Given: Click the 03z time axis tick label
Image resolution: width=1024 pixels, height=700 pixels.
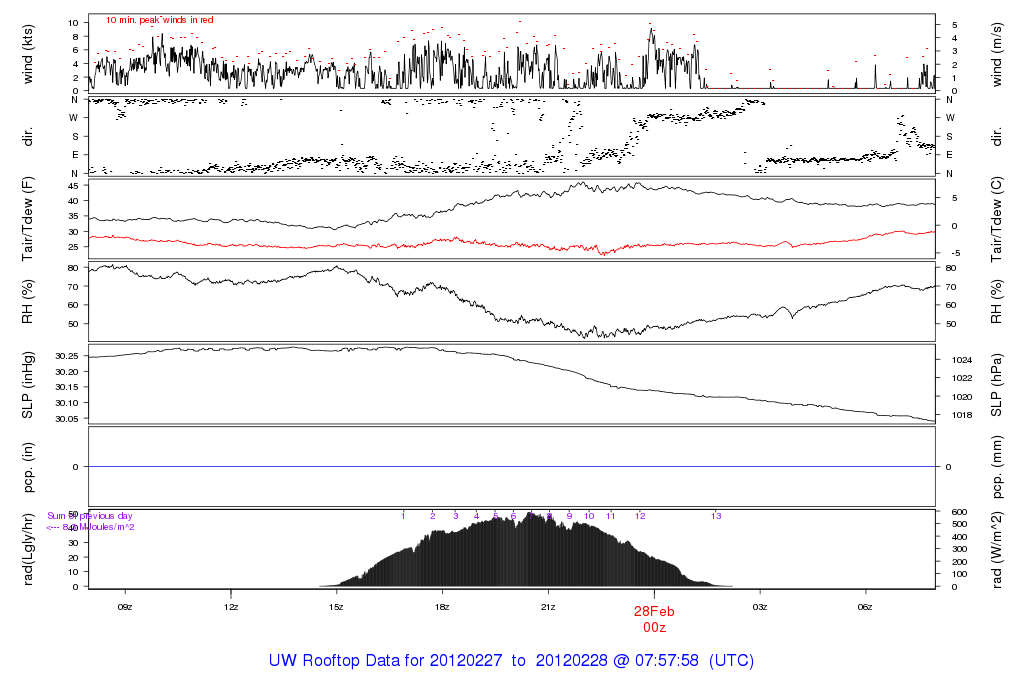Looking at the screenshot, I should [760, 607].
